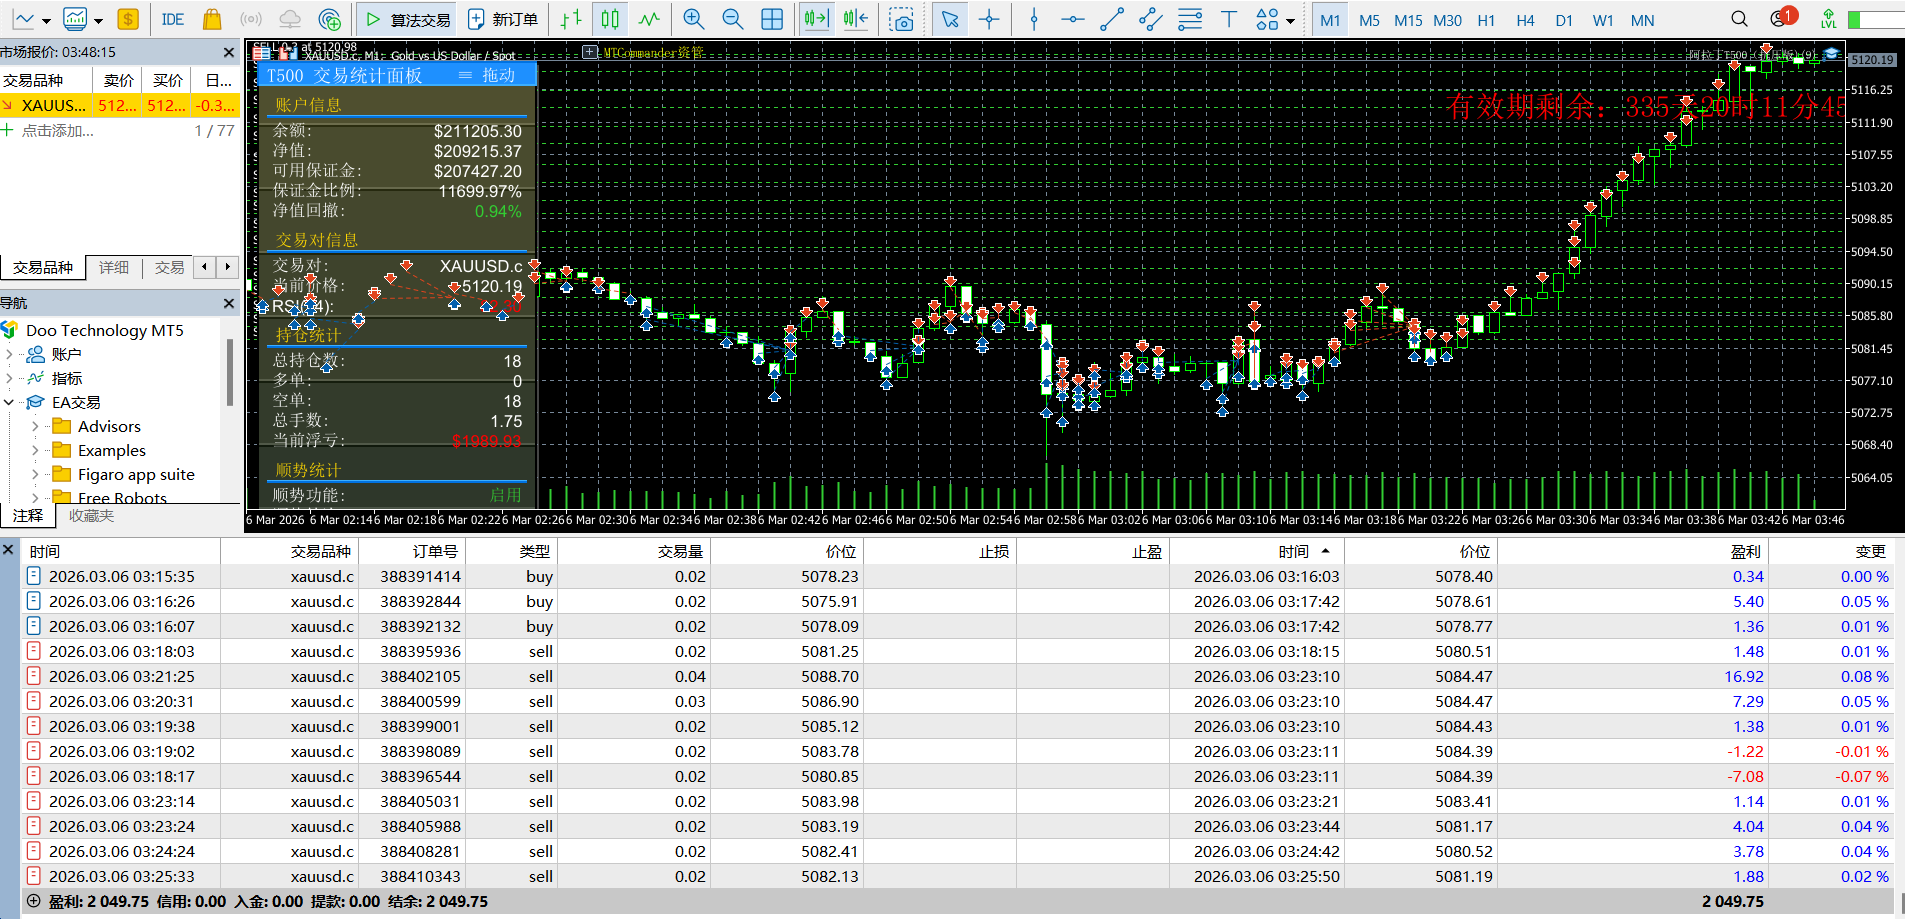
Task: Select the trendline drawing tool
Action: (x=1111, y=19)
